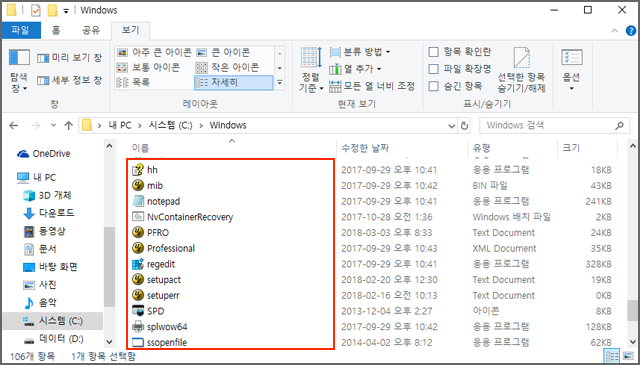Image resolution: width=640 pixels, height=365 pixels.
Task: Switch to the 보기 ribbon tab
Action: (x=131, y=30)
